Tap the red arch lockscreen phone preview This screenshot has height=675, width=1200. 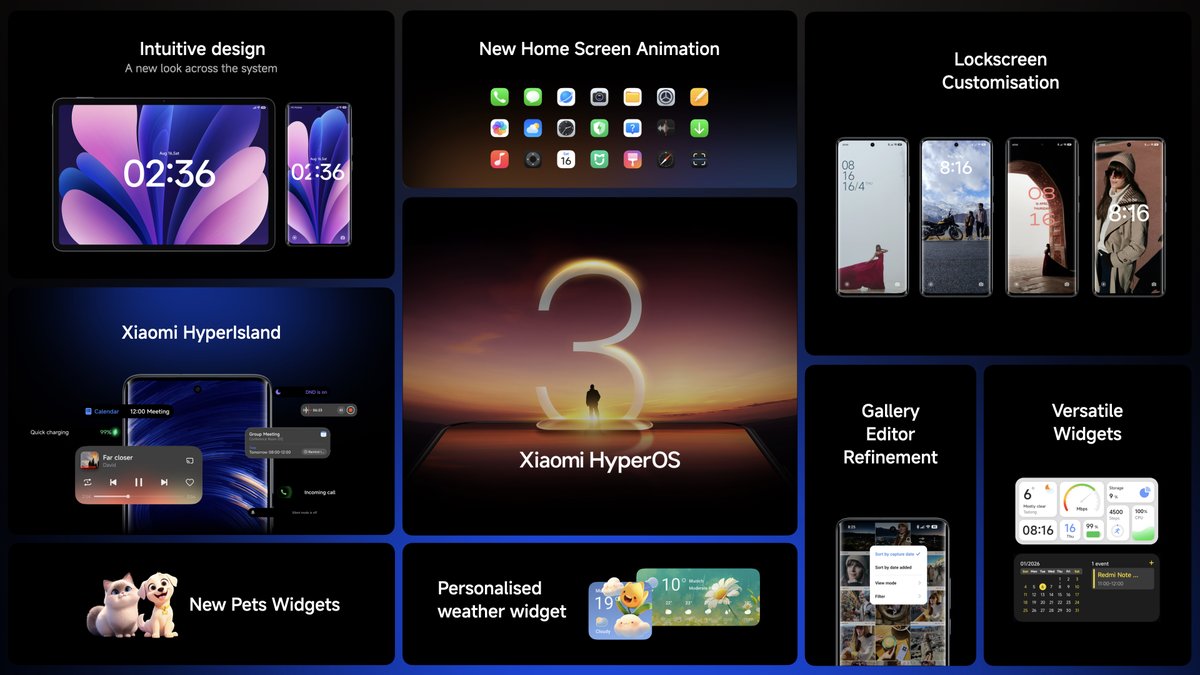coord(1042,217)
